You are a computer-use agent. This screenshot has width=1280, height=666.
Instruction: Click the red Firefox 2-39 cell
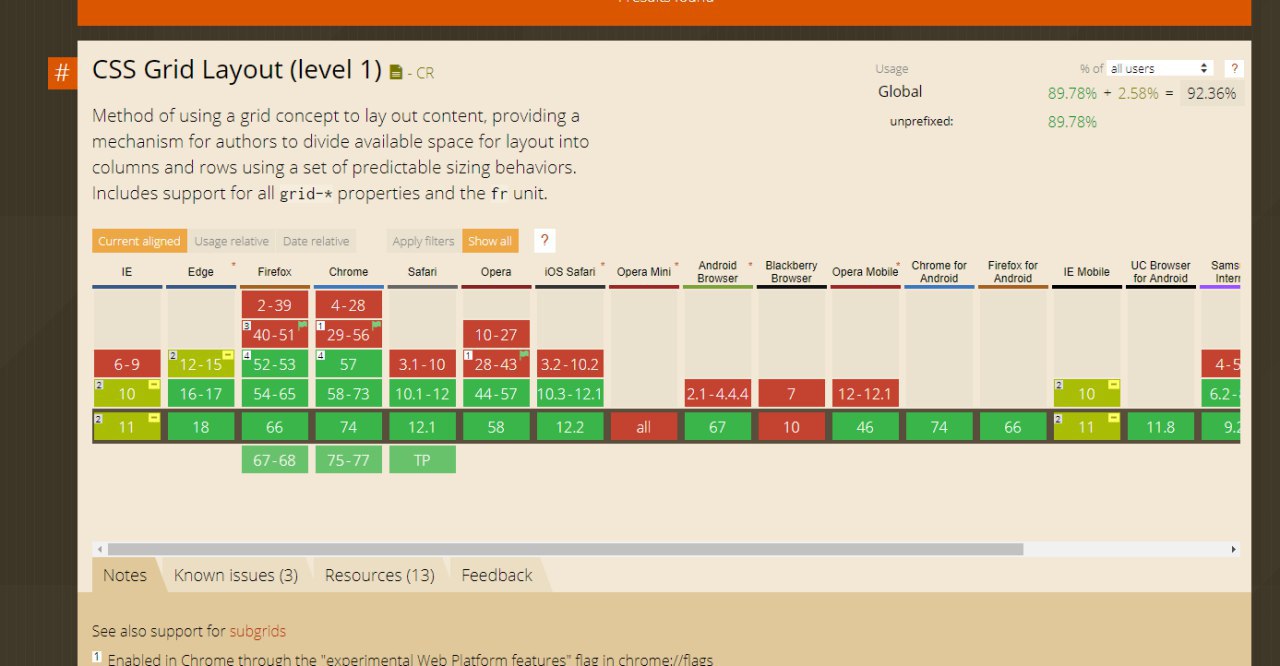(x=274, y=305)
